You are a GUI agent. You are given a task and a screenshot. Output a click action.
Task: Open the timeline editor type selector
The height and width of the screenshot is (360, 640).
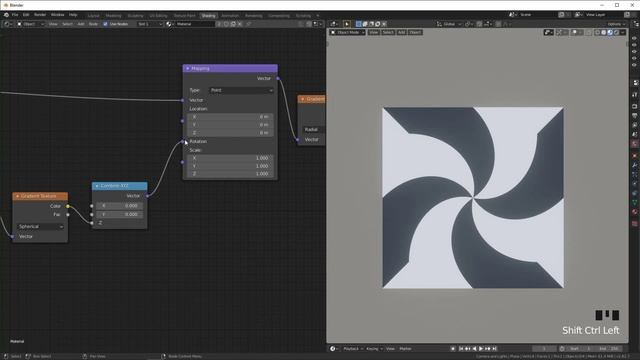point(333,349)
